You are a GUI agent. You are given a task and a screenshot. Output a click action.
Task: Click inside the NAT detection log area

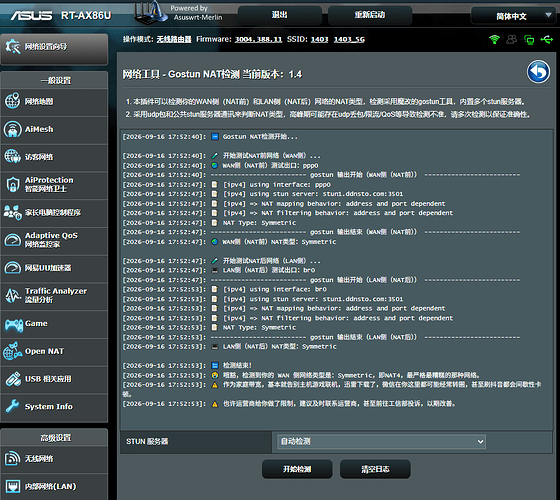(336, 280)
